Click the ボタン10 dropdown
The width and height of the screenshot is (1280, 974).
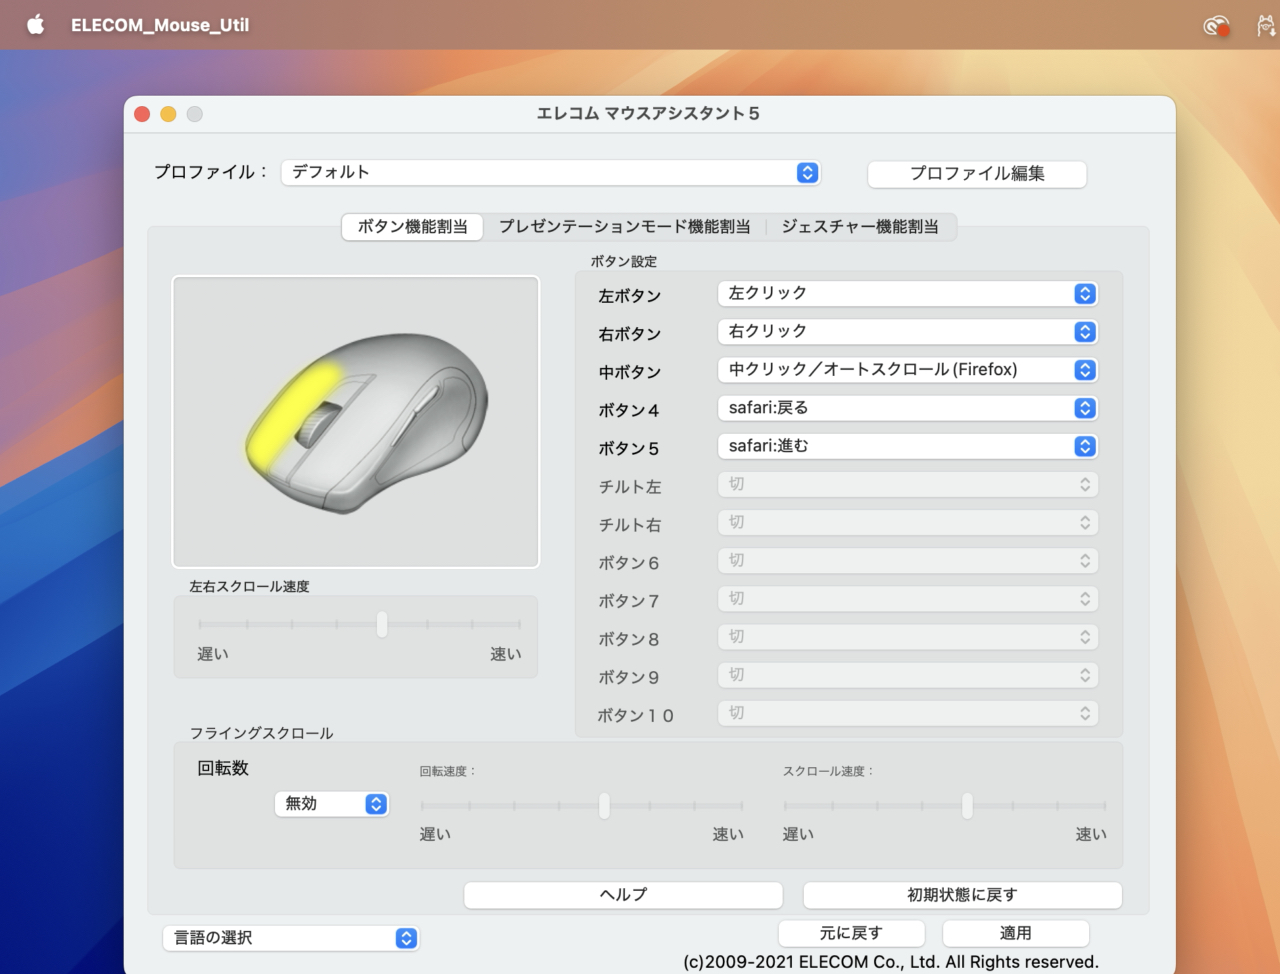[908, 713]
